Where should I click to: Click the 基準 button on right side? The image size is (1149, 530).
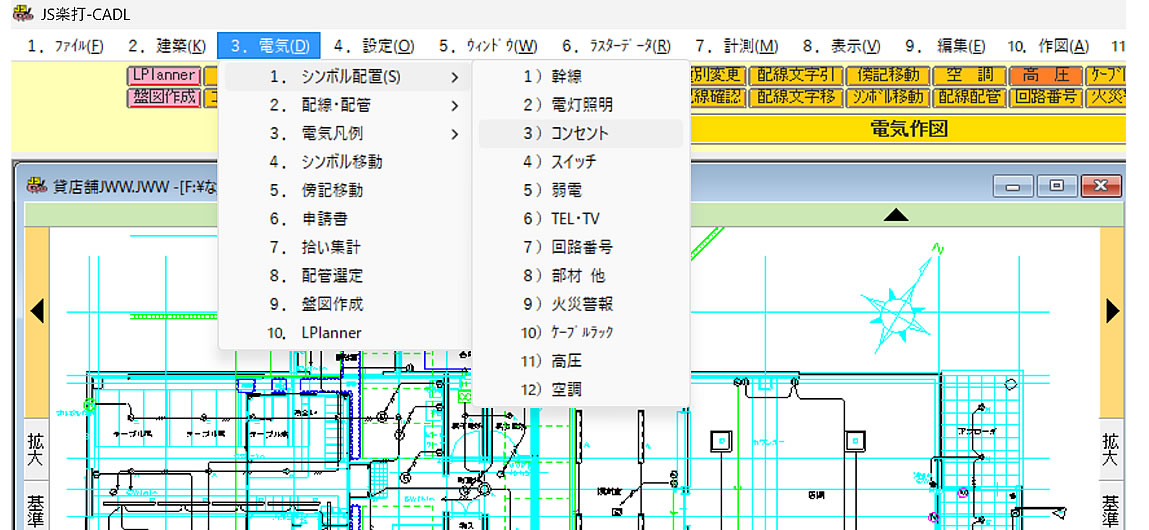tap(1112, 511)
